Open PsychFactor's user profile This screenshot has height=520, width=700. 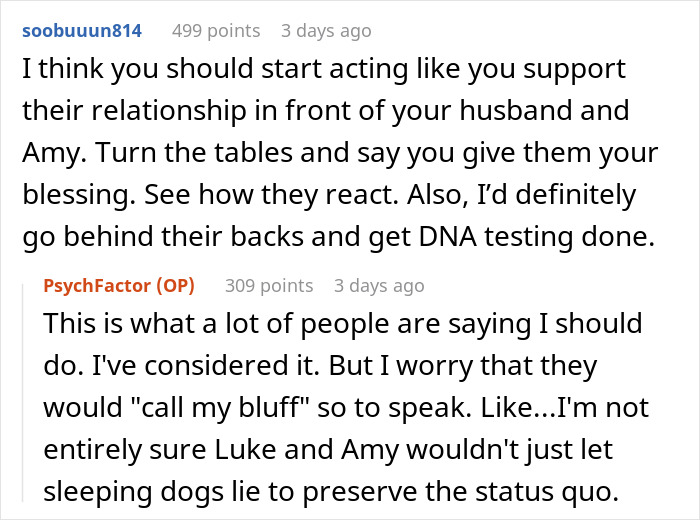coord(99,286)
